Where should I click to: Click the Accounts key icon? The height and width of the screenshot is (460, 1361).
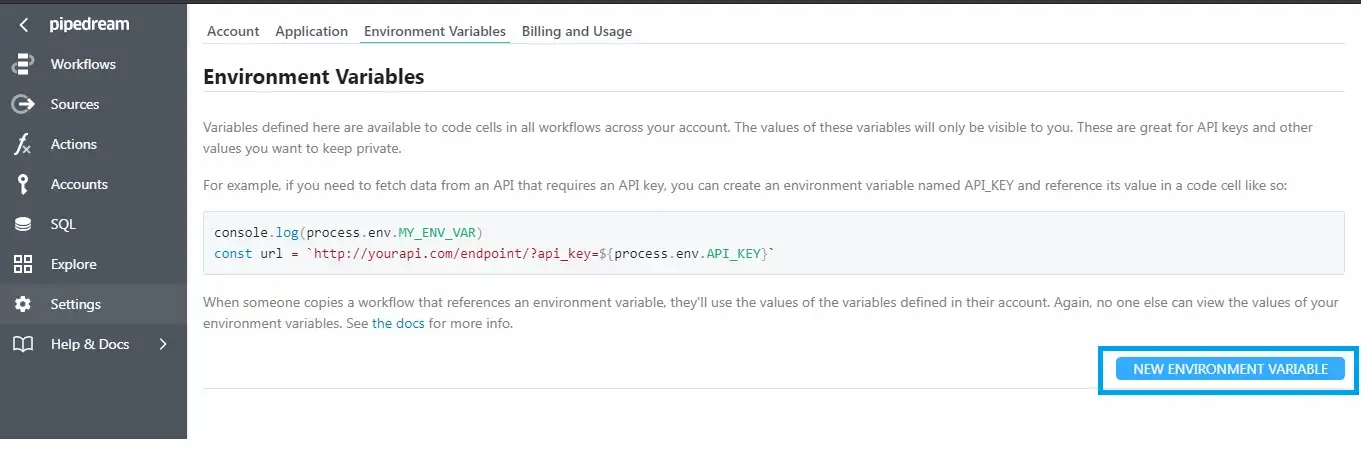point(22,184)
